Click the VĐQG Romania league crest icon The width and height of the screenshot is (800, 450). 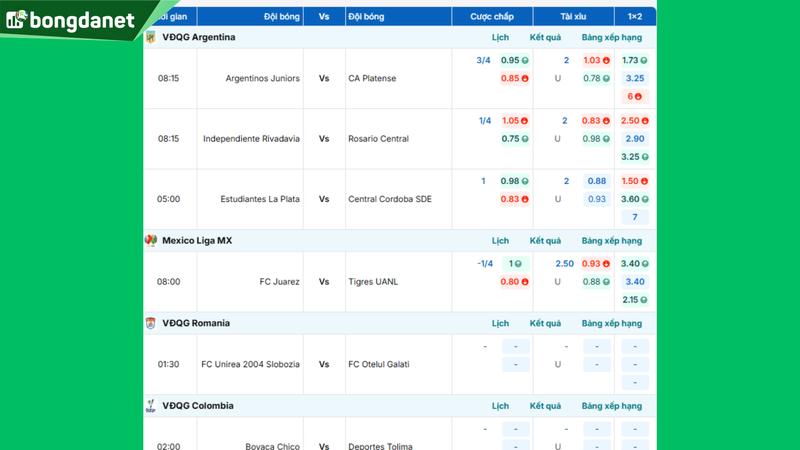[151, 323]
